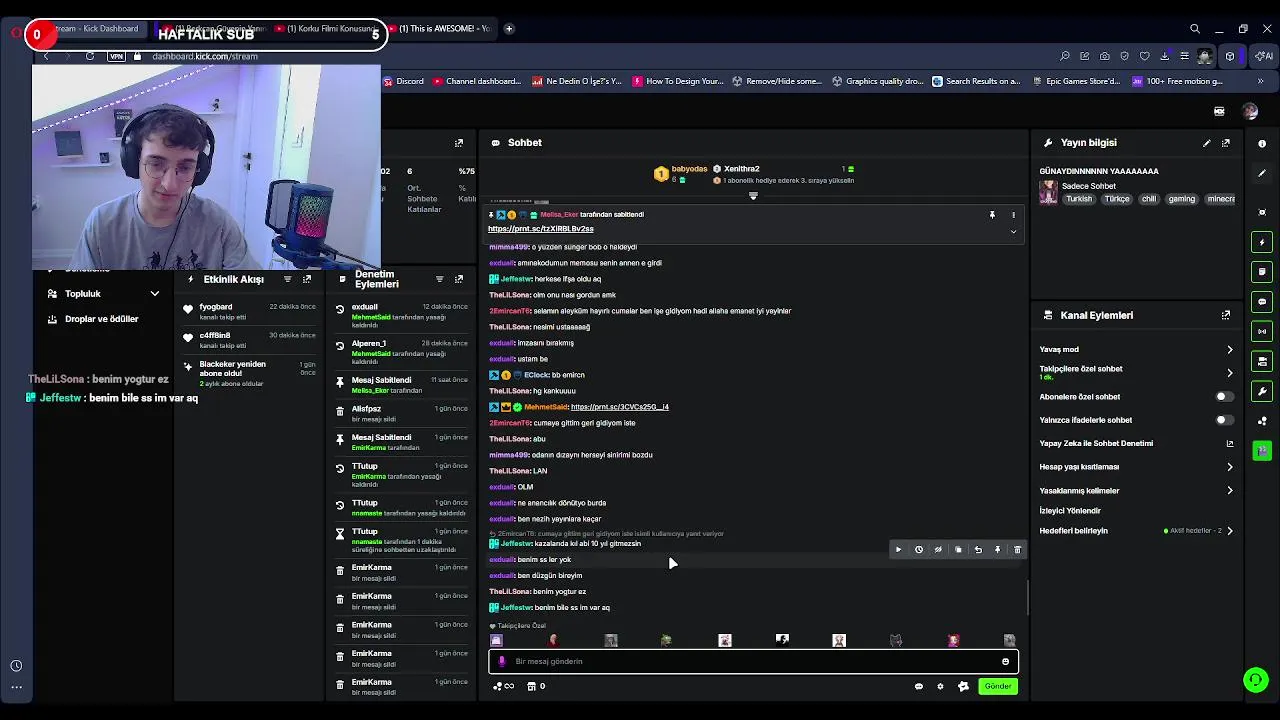Click the lightning bolt icon in the right sidebar
This screenshot has height=720, width=1280.
pos(1262,242)
